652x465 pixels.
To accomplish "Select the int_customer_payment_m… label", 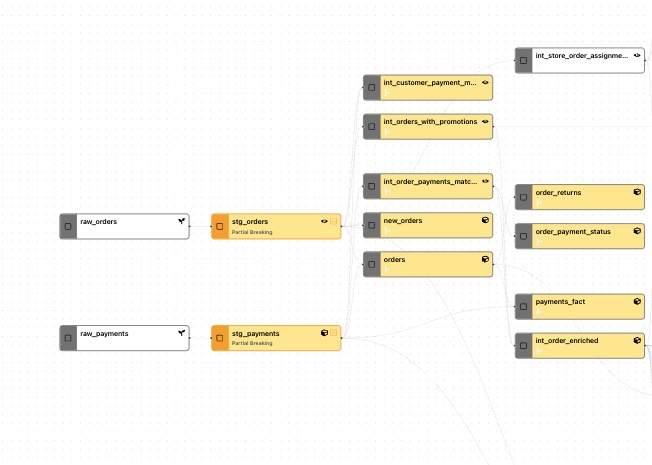I will pyautogui.click(x=430, y=83).
